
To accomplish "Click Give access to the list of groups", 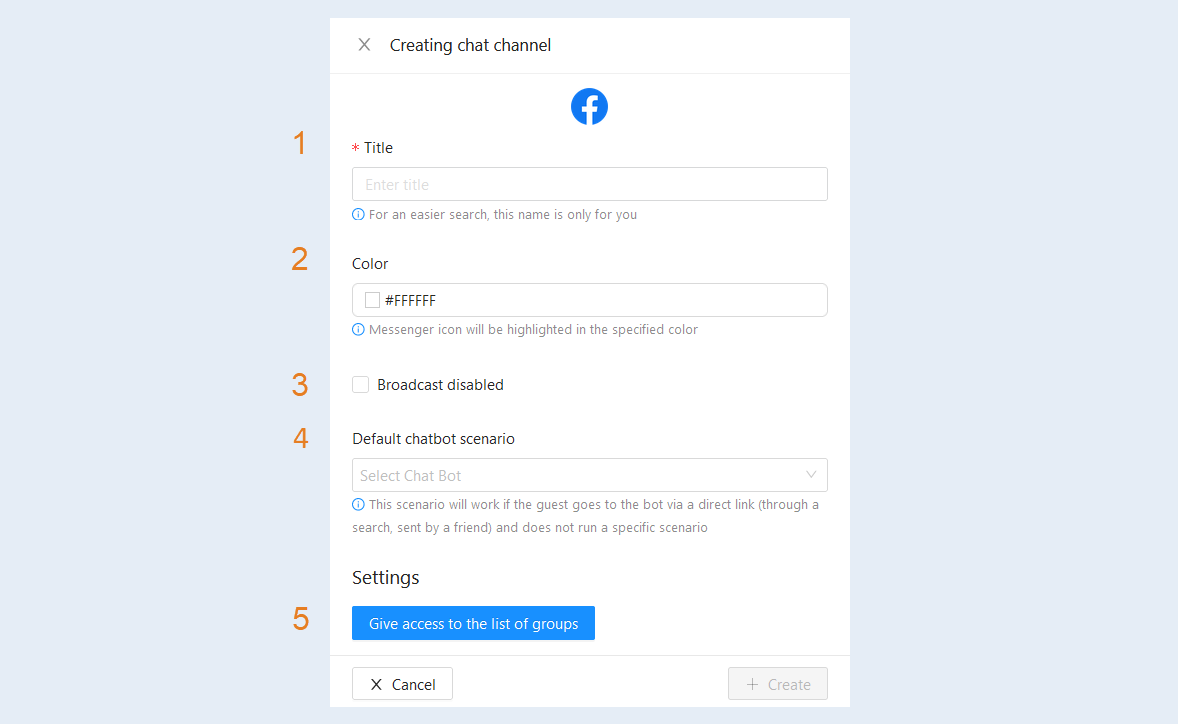I will coord(473,623).
